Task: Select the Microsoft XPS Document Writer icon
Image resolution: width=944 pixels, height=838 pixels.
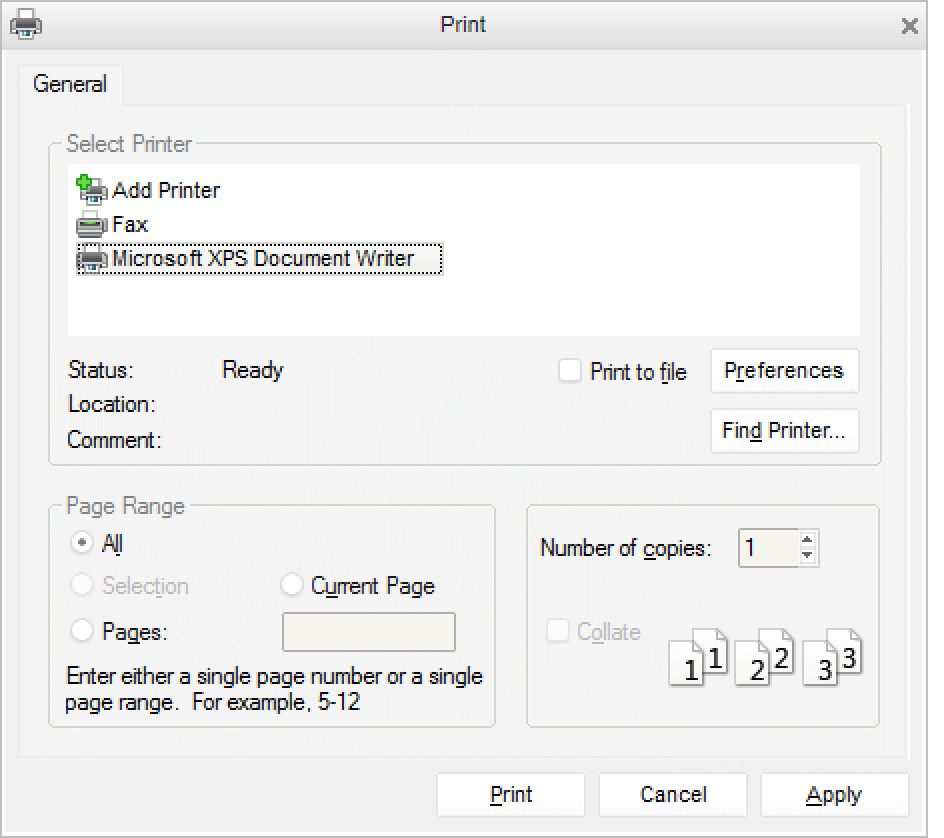Action: pos(92,259)
